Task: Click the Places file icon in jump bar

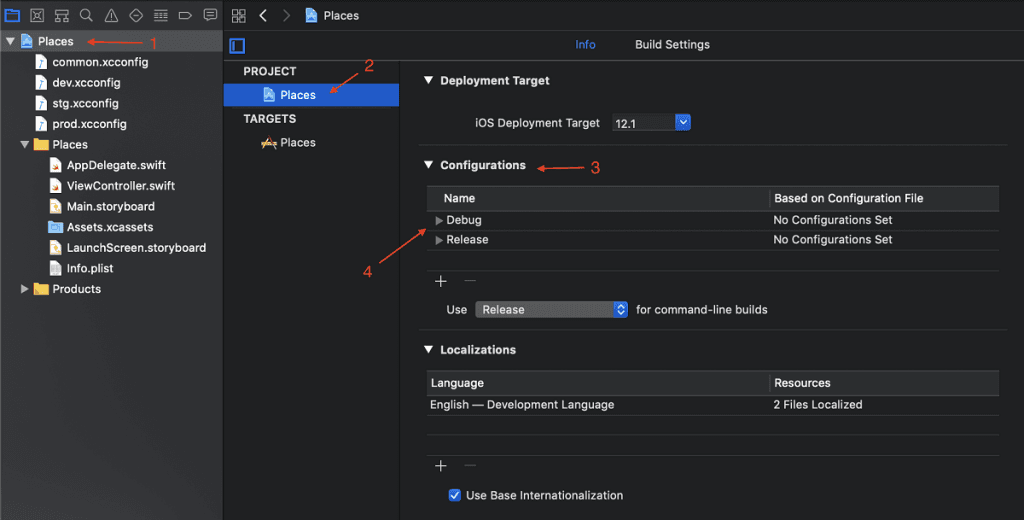Action: click(x=312, y=16)
